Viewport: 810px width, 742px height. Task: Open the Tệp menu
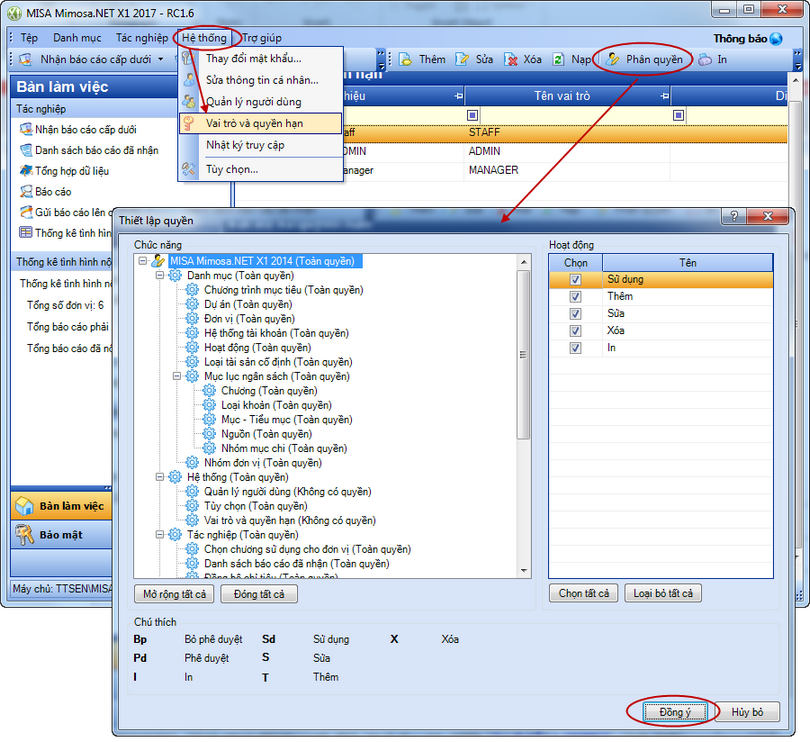[x=29, y=38]
